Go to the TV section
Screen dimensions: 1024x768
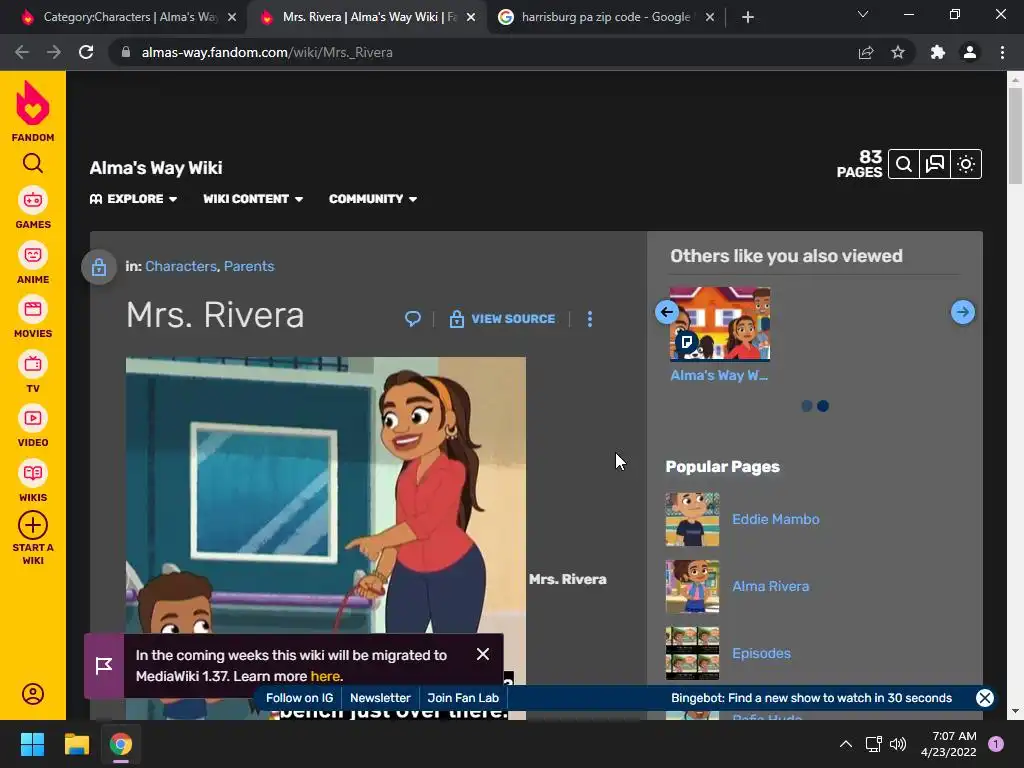pos(33,372)
